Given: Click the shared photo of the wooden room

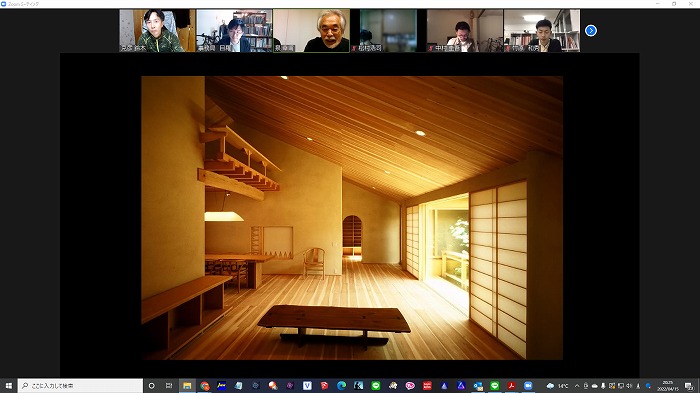Looking at the screenshot, I should tap(352, 218).
